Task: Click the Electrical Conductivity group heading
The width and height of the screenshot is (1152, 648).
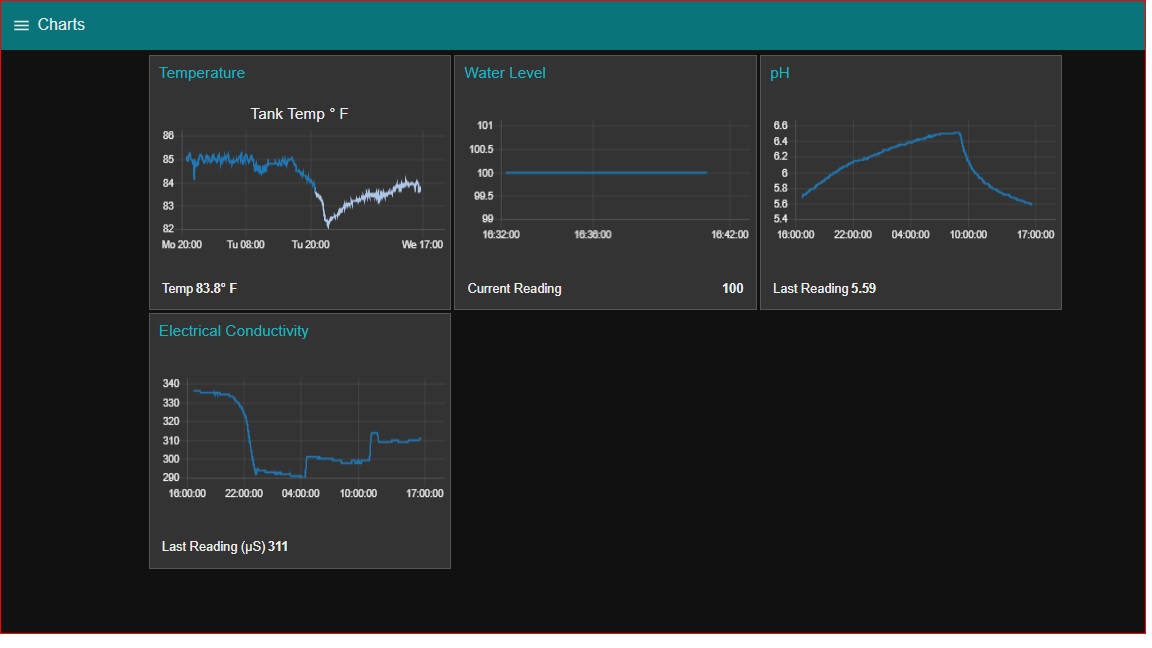Action: (234, 331)
